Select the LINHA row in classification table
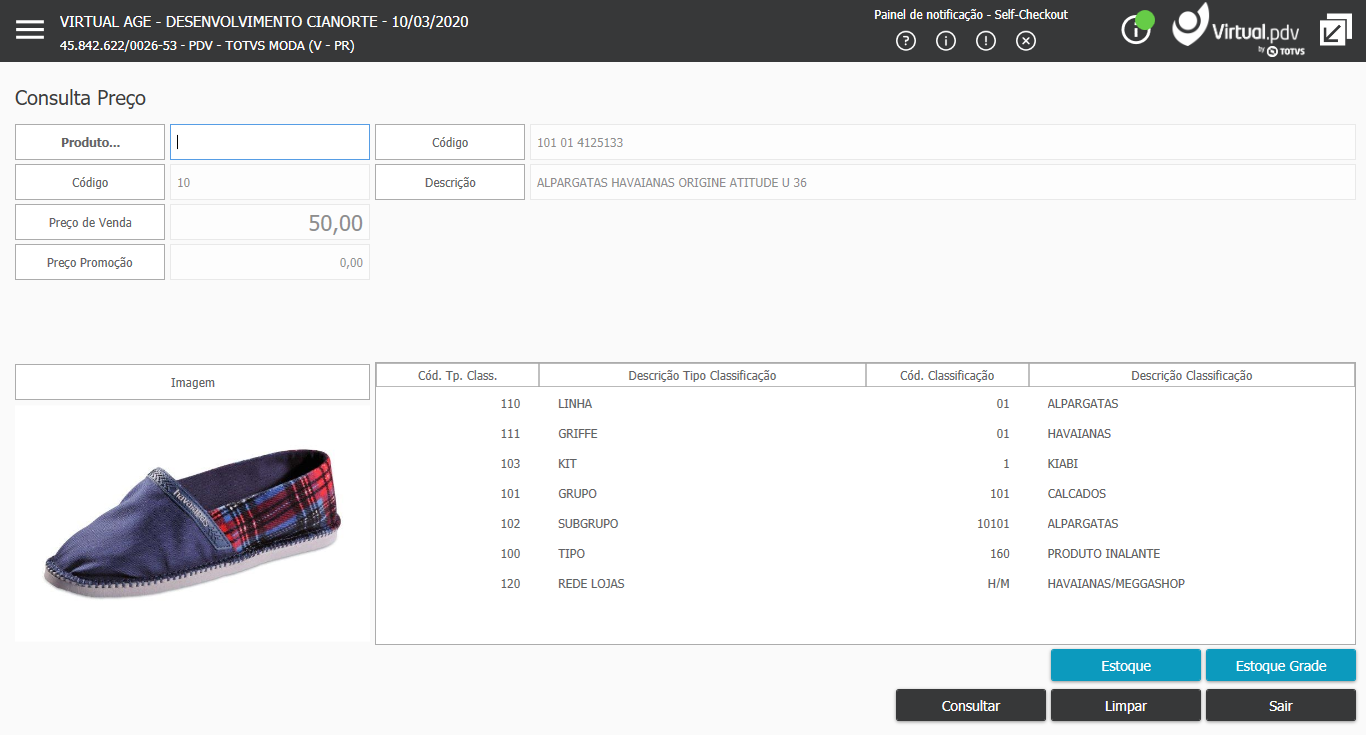Viewport: 1366px width, 735px height. click(x=865, y=404)
